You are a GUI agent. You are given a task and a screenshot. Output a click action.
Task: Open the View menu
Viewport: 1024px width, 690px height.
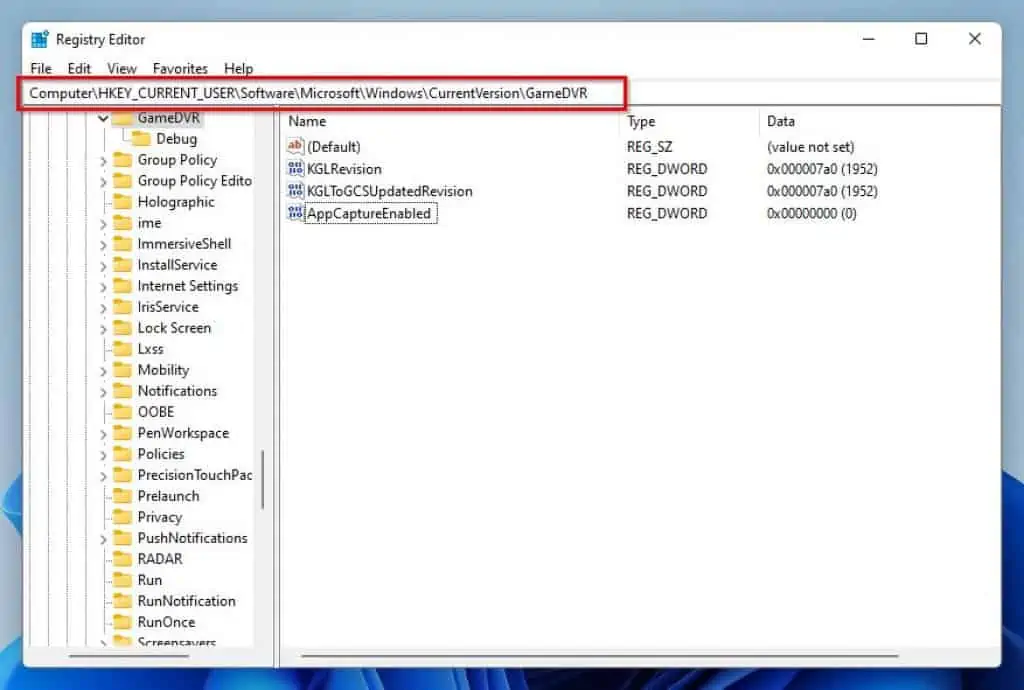coord(122,69)
